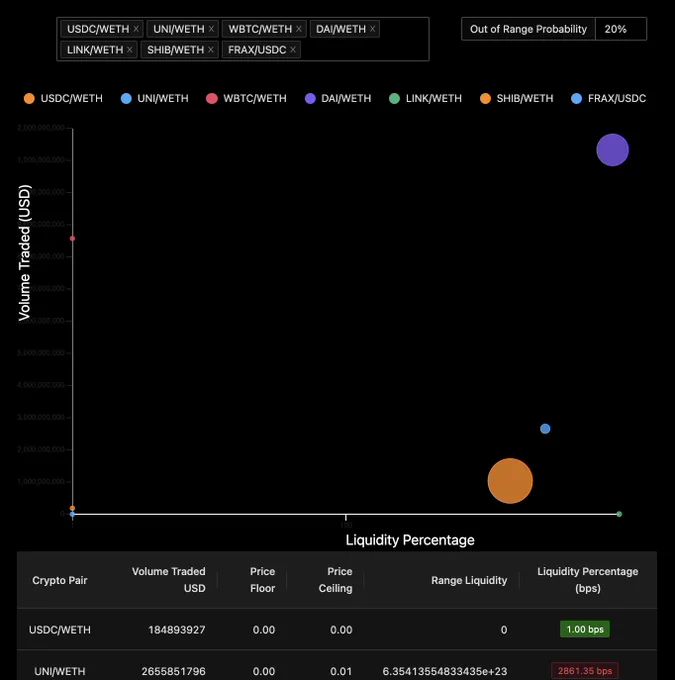Toggle DAI/WETH series in the legend

tap(338, 98)
